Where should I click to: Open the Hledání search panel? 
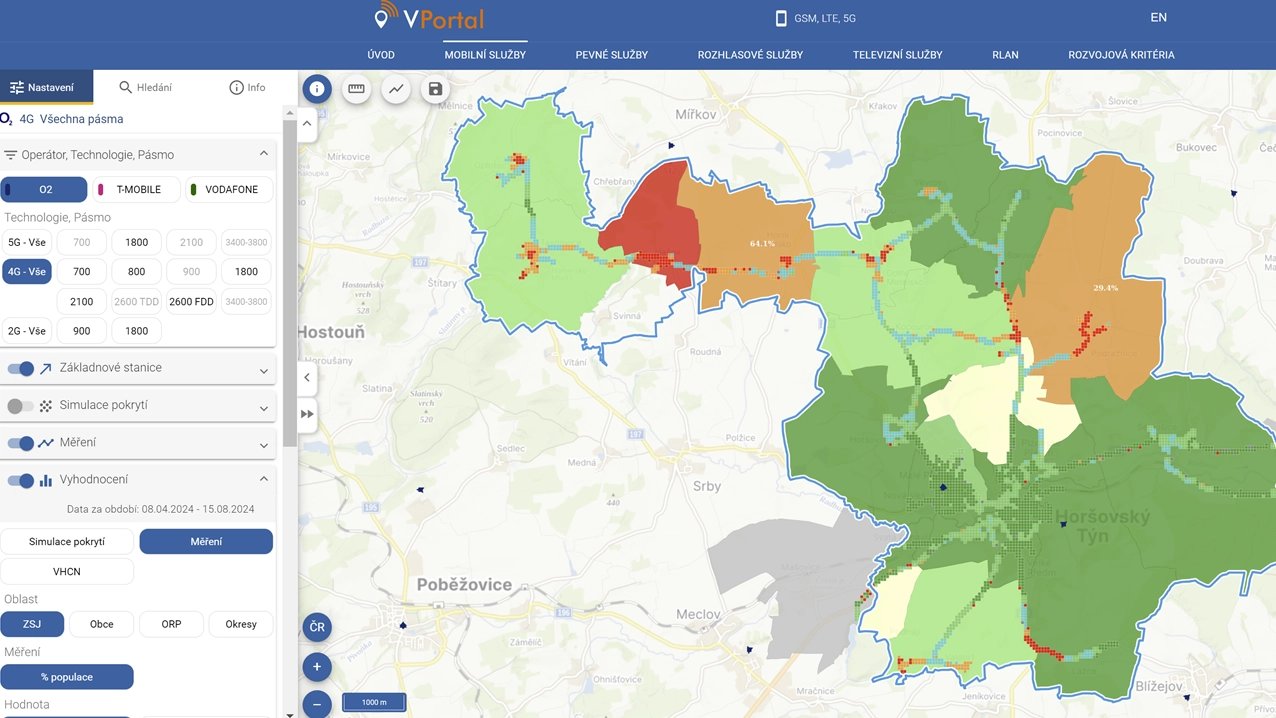(x=143, y=87)
